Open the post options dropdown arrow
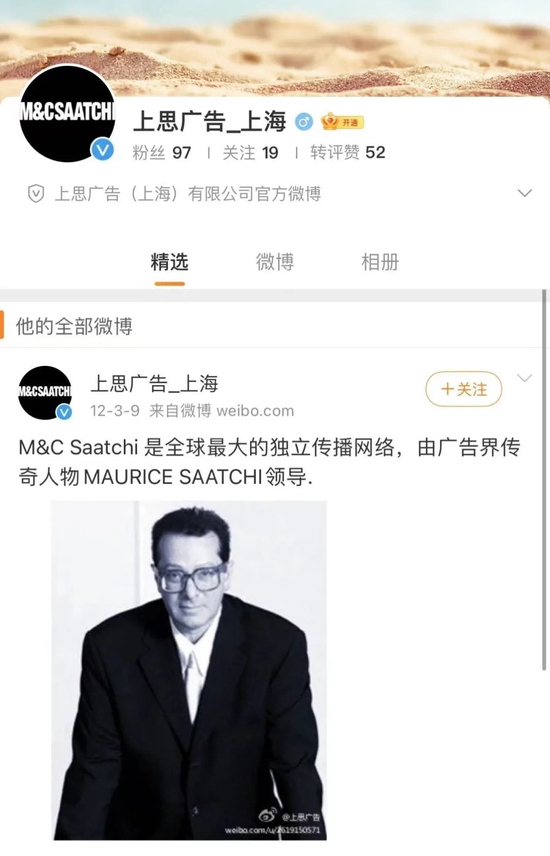 point(524,378)
